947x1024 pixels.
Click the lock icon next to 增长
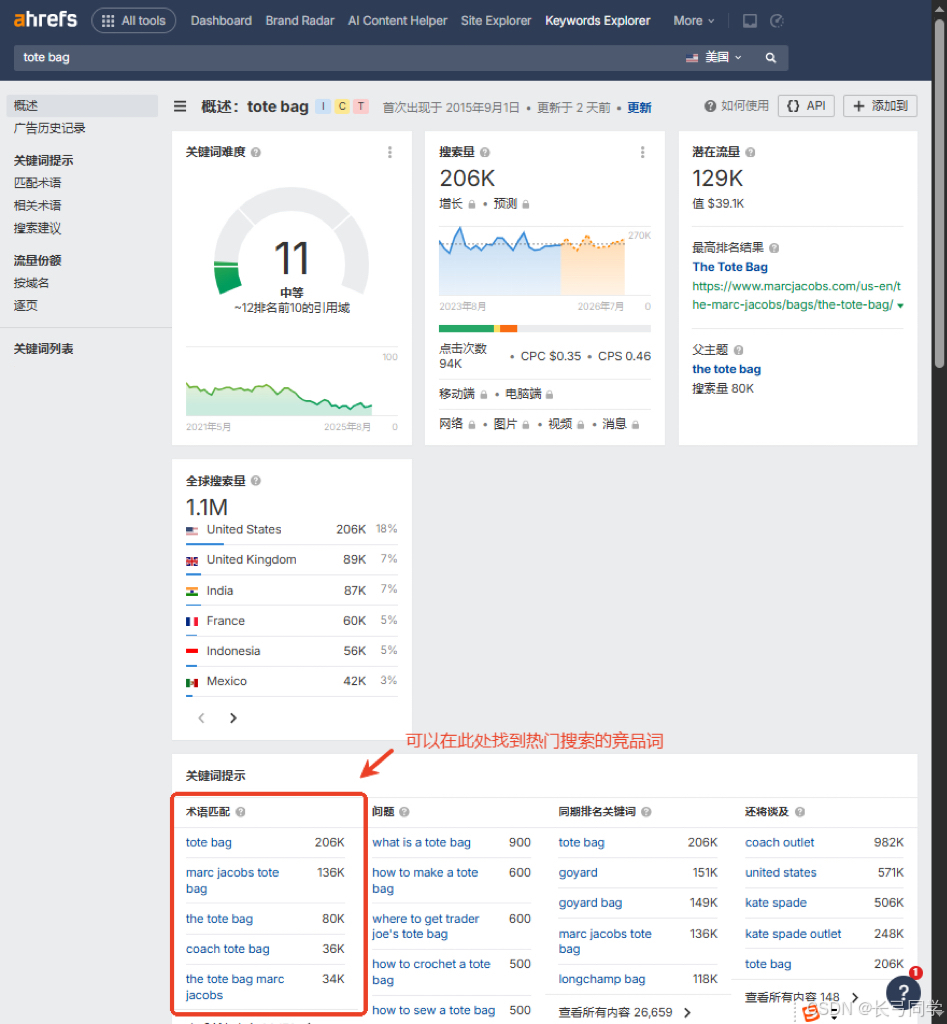click(472, 204)
